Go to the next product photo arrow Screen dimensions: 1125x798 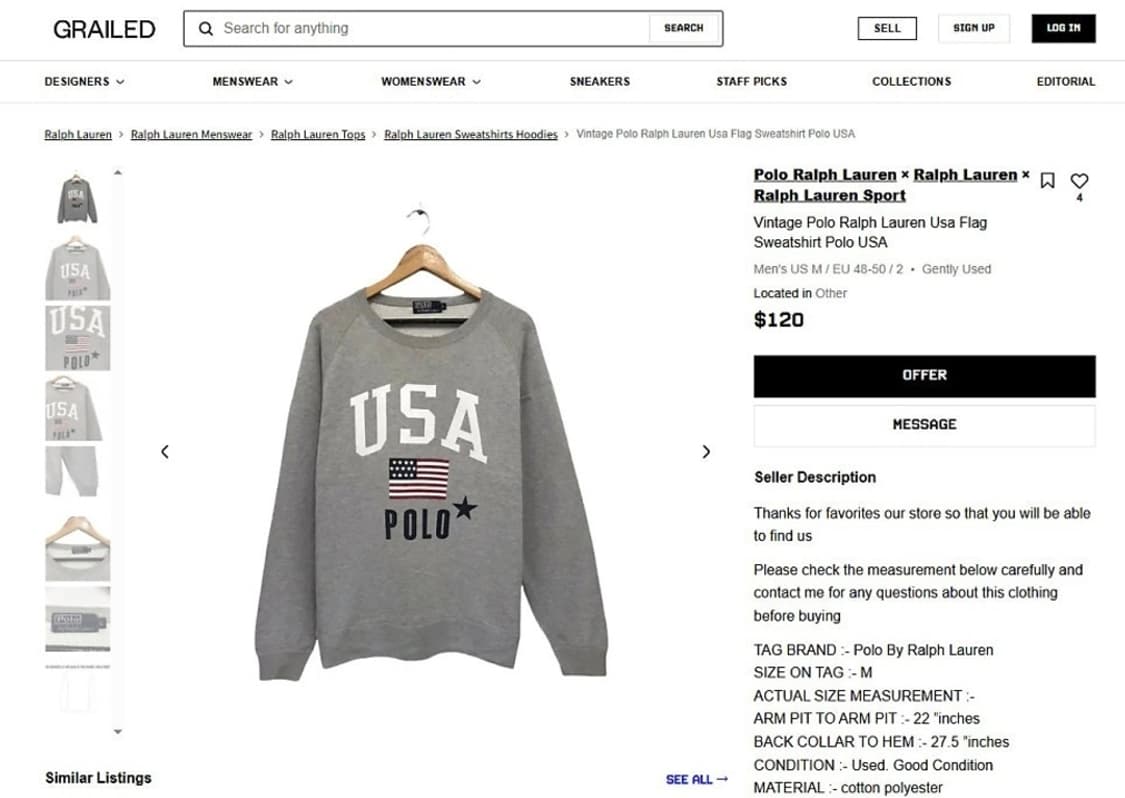tap(706, 452)
